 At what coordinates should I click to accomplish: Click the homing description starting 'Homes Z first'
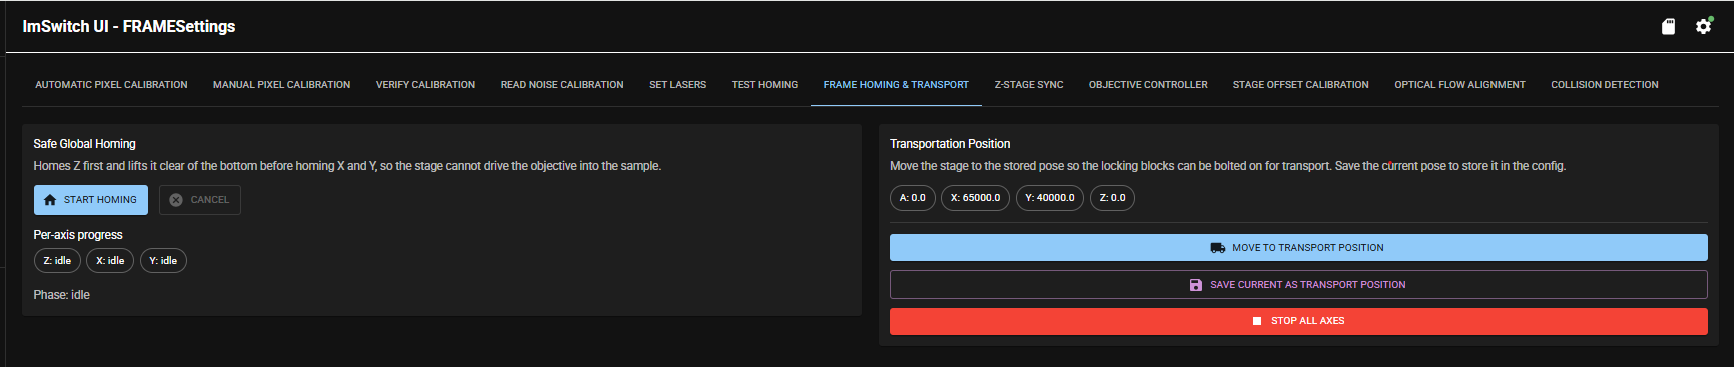coord(347,166)
